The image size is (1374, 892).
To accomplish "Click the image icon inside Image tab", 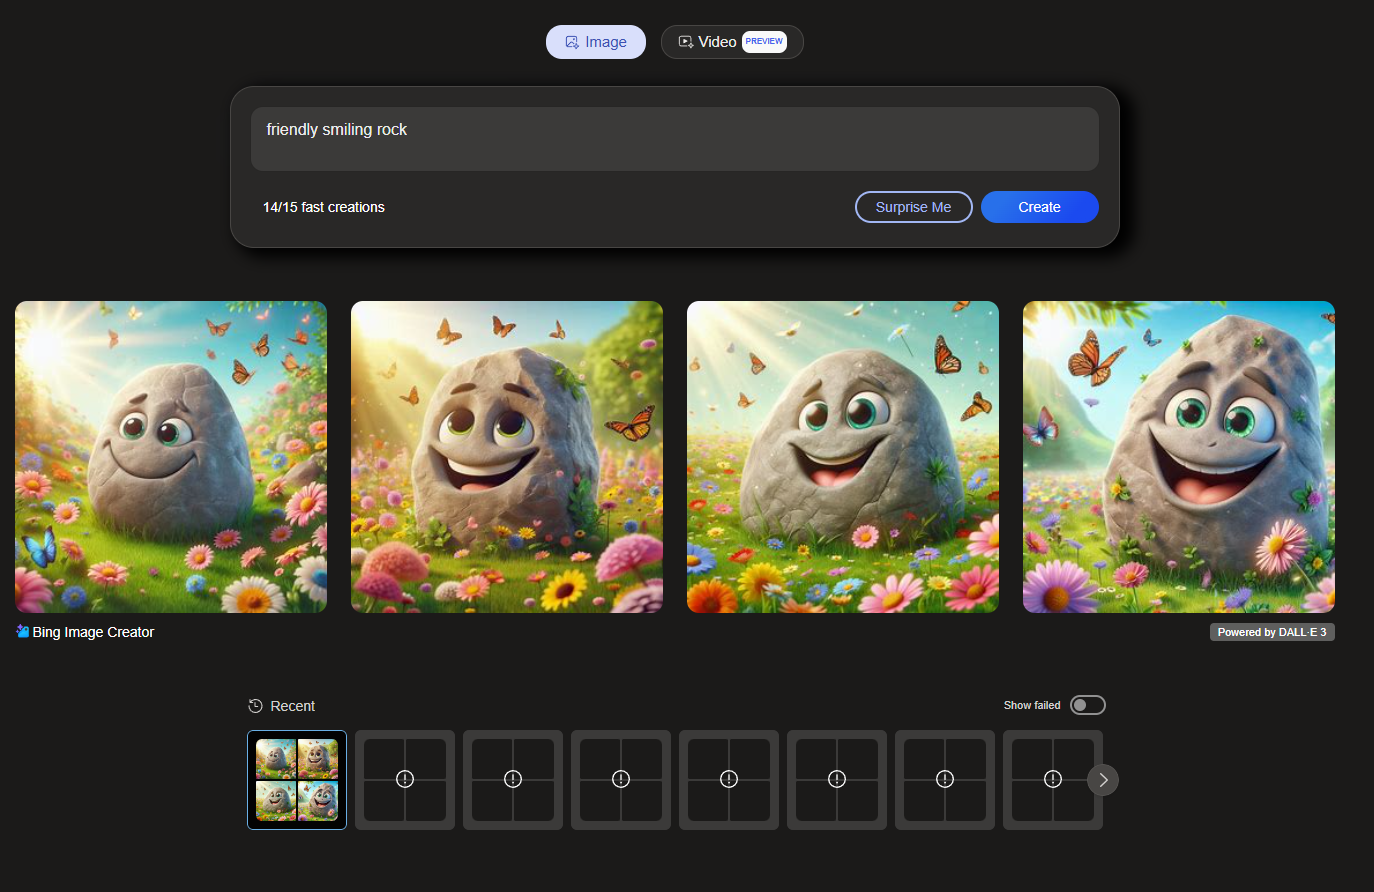I will tap(572, 42).
